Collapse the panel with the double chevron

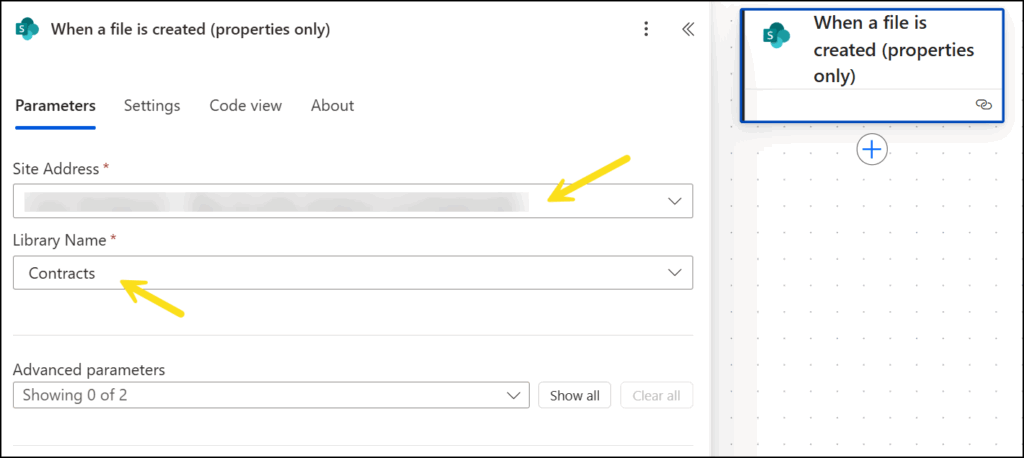pos(688,29)
